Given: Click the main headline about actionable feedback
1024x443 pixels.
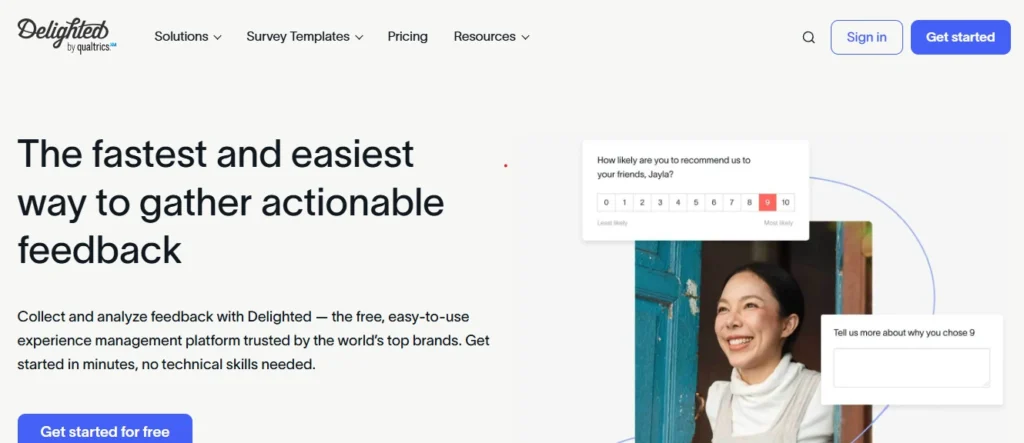Looking at the screenshot, I should 230,201.
